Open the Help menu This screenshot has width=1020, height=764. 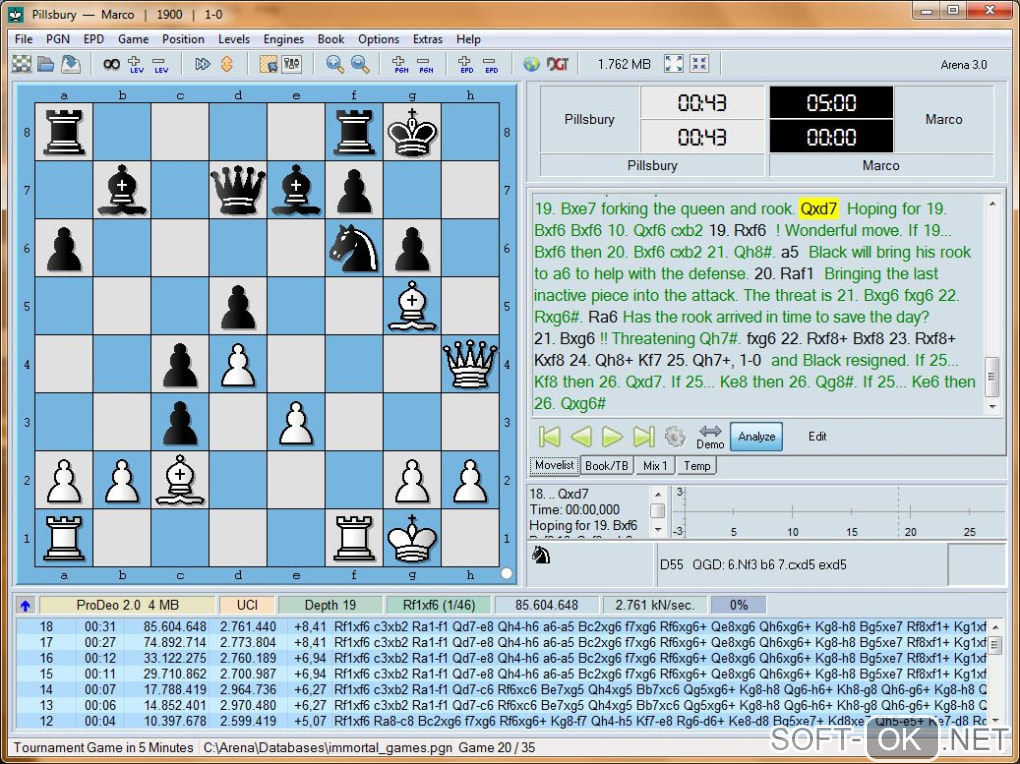pyautogui.click(x=468, y=39)
